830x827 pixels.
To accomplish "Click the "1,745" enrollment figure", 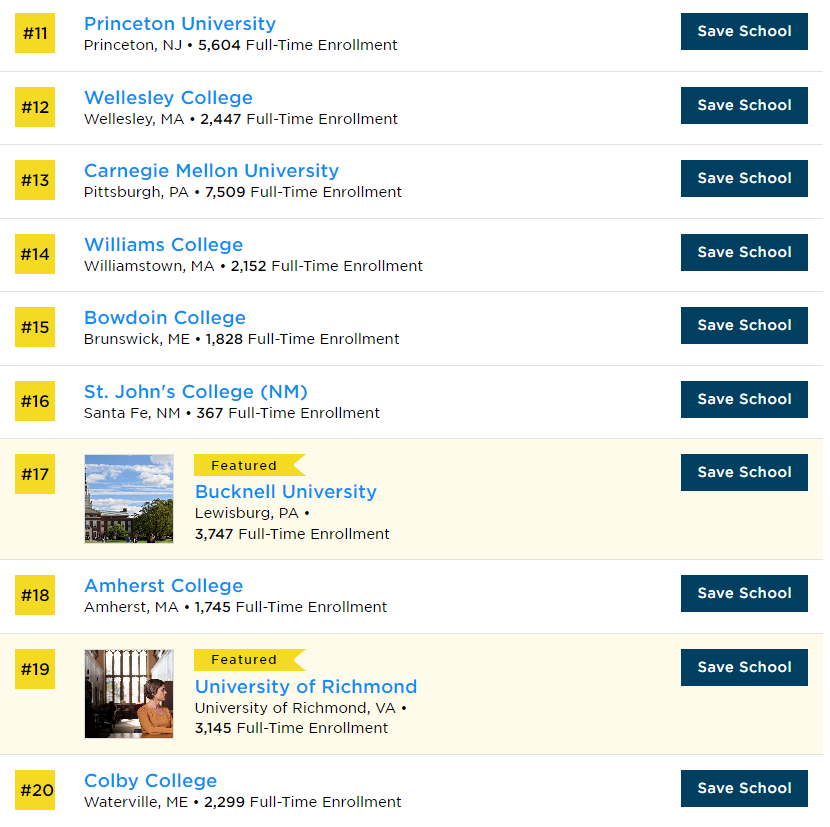I will tap(213, 607).
